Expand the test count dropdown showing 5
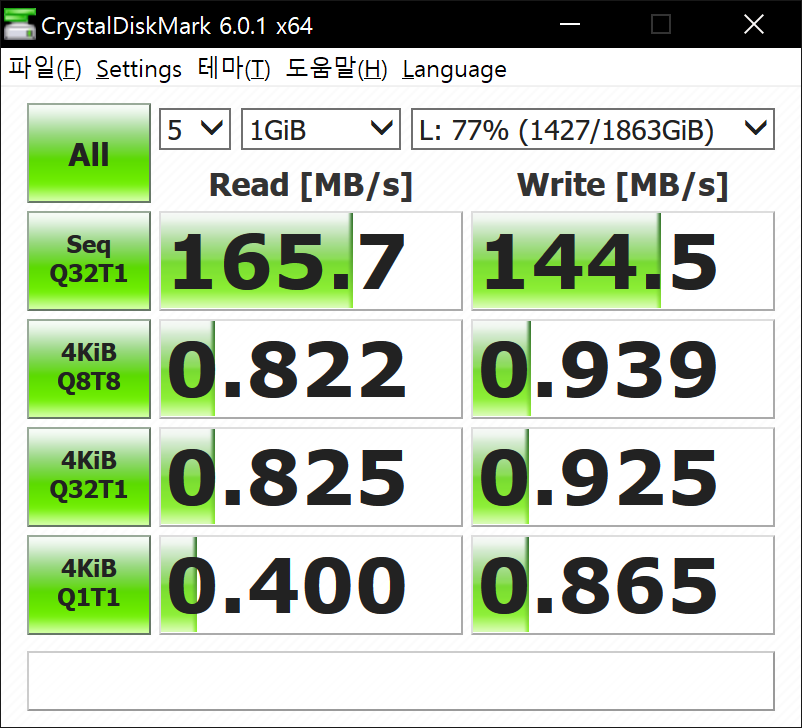Viewport: 802px width, 728px height. pos(195,129)
